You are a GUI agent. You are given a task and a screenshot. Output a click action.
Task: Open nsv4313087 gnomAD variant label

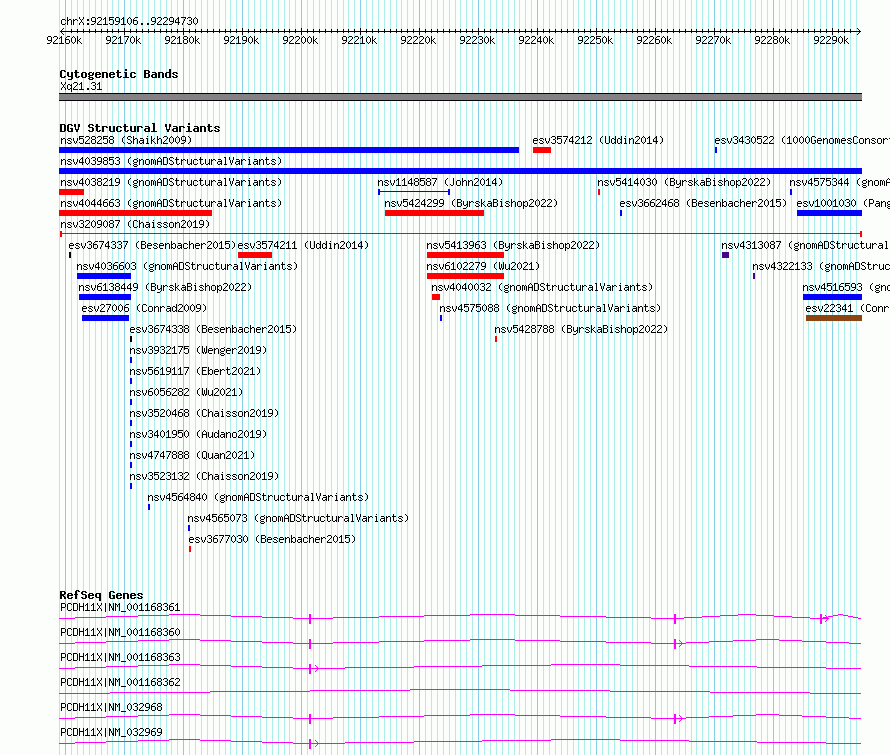[x=805, y=245]
